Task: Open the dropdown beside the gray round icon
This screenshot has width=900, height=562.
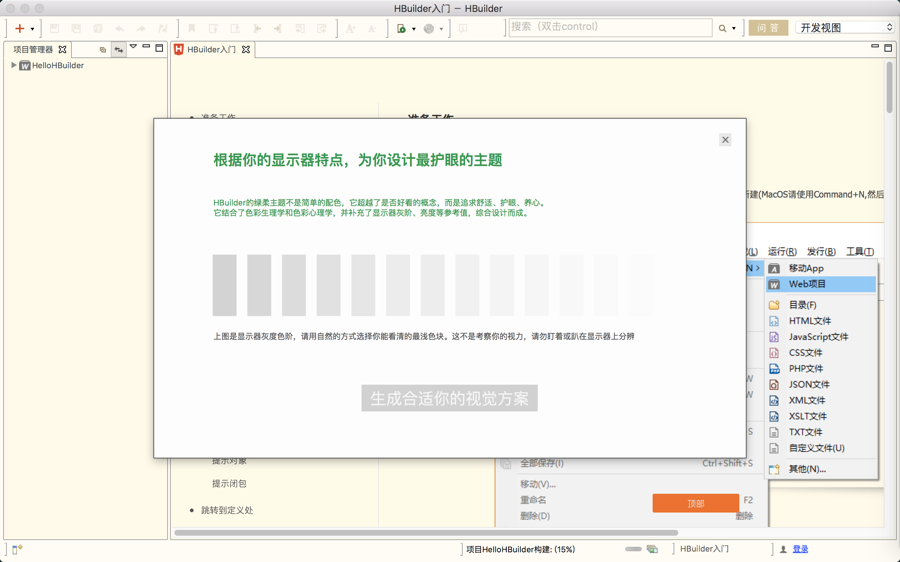Action: [441, 29]
